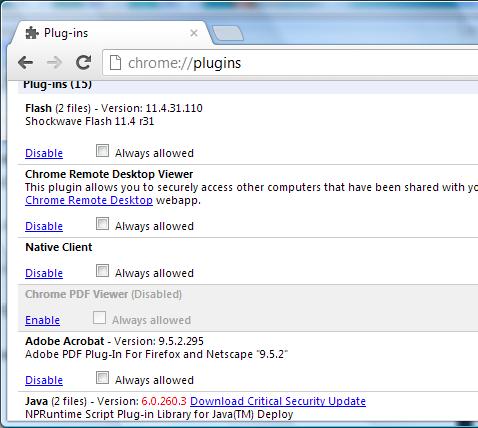Disable the Native Client plug-in
478x428 pixels.
(x=44, y=273)
